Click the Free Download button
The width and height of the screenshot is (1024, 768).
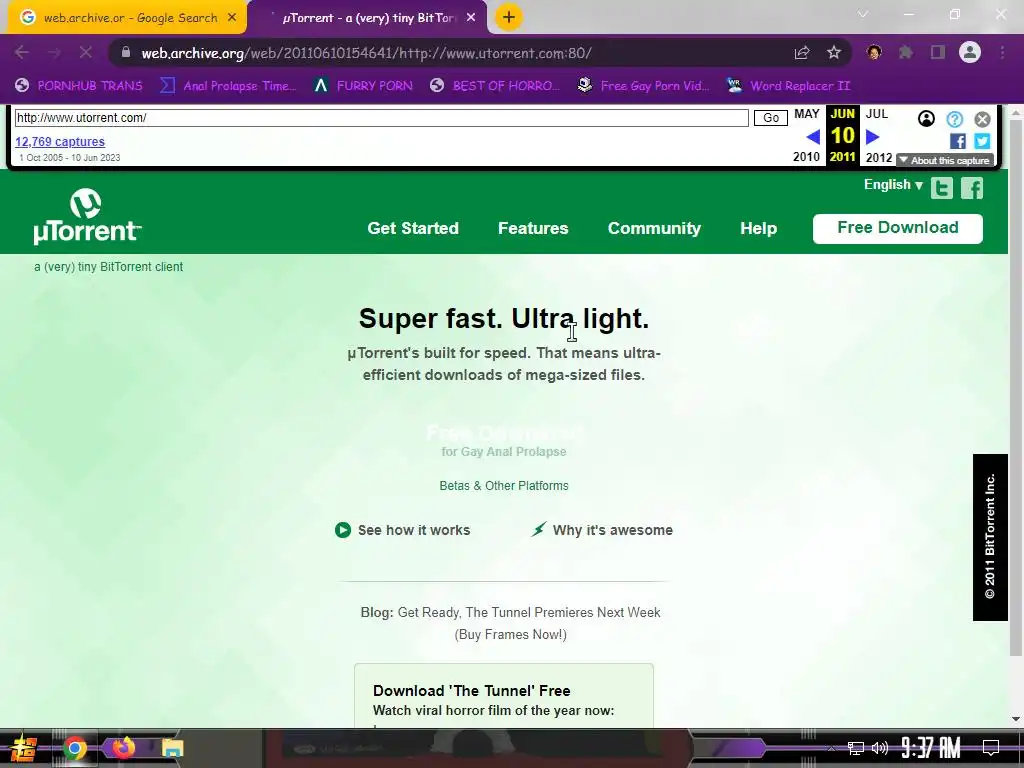[897, 228]
